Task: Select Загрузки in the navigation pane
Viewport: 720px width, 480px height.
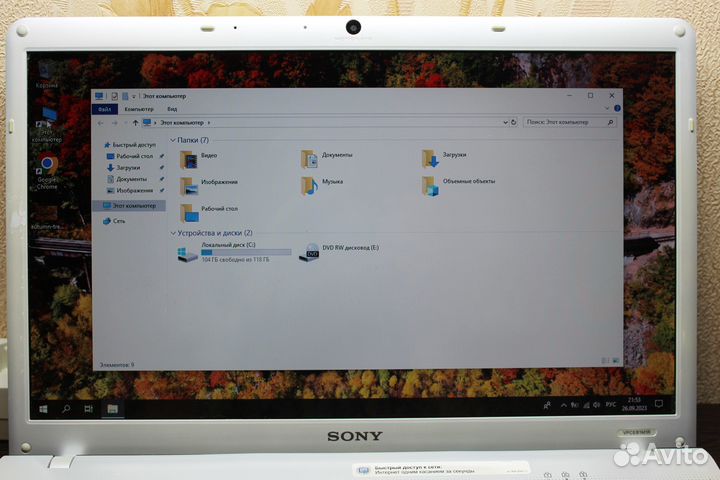Action: tap(124, 168)
